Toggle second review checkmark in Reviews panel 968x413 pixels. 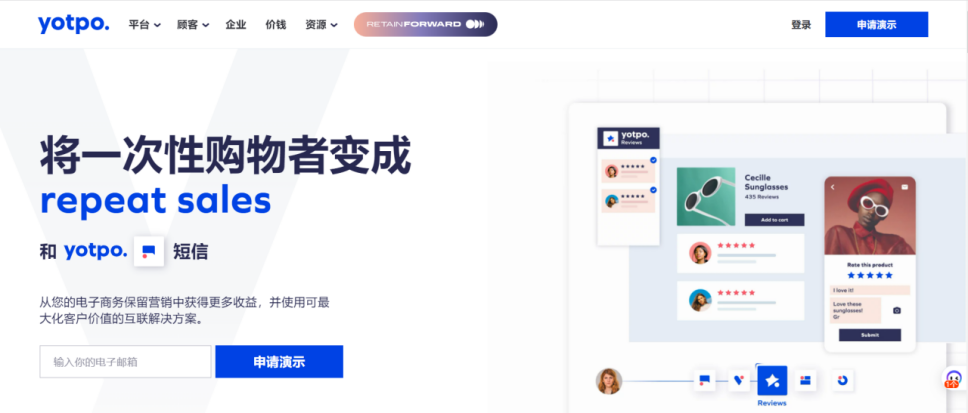click(x=653, y=190)
